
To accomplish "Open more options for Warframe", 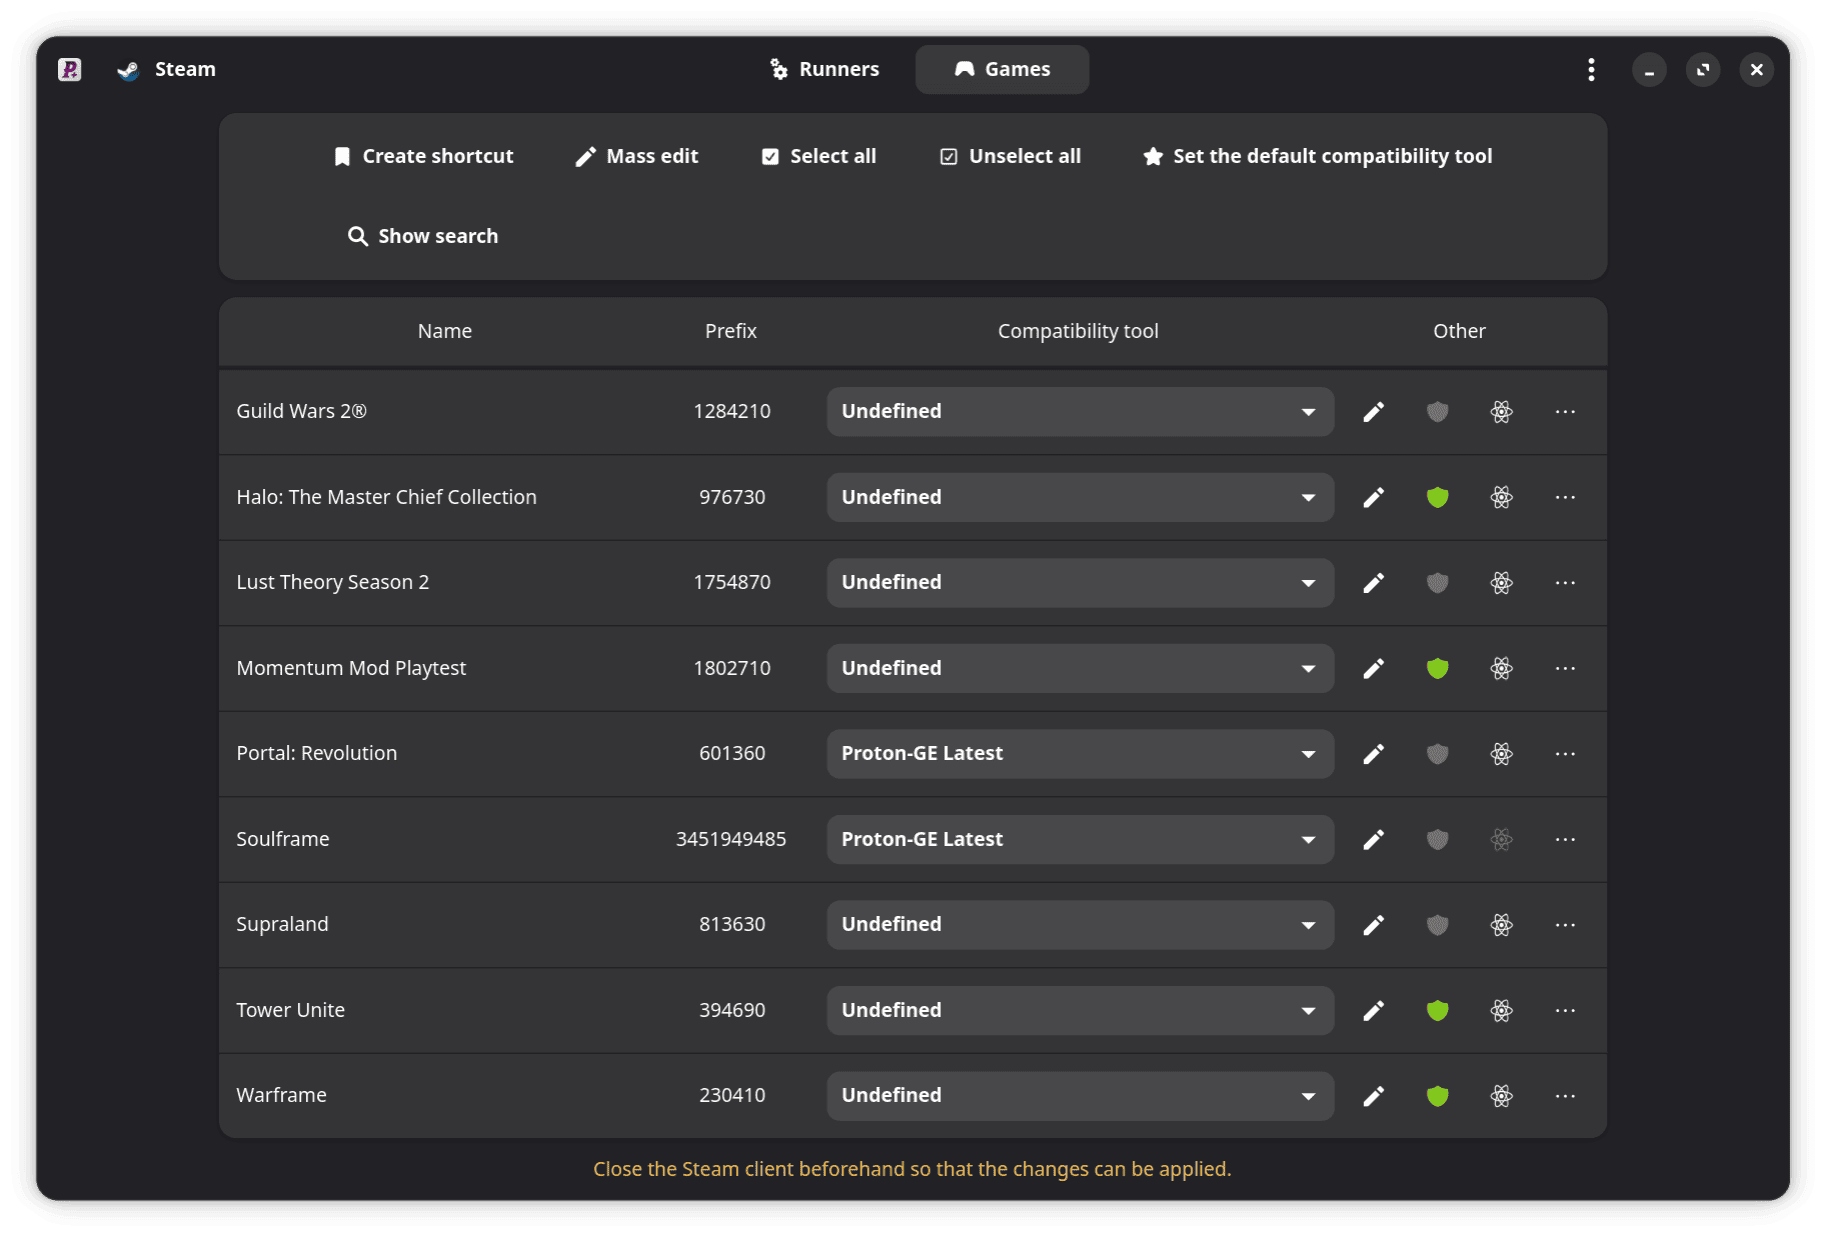I will point(1565,1096).
